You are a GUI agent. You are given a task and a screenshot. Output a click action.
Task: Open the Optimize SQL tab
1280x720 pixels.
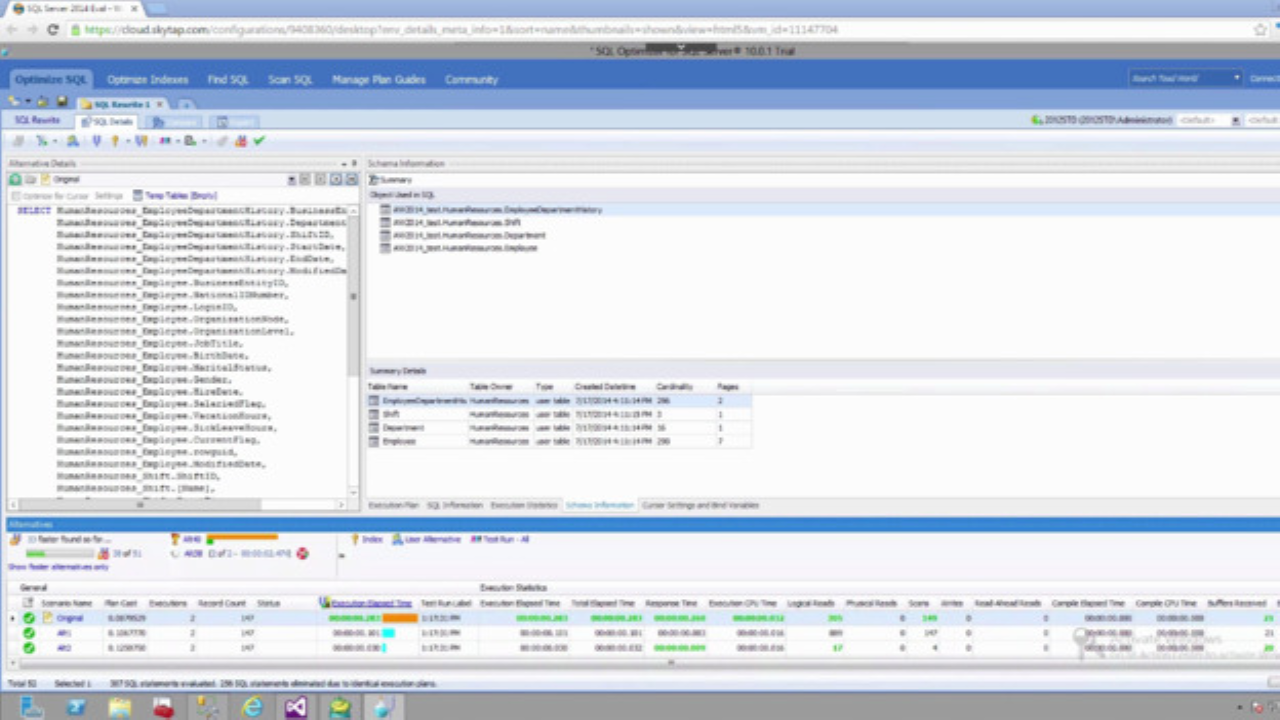point(51,80)
